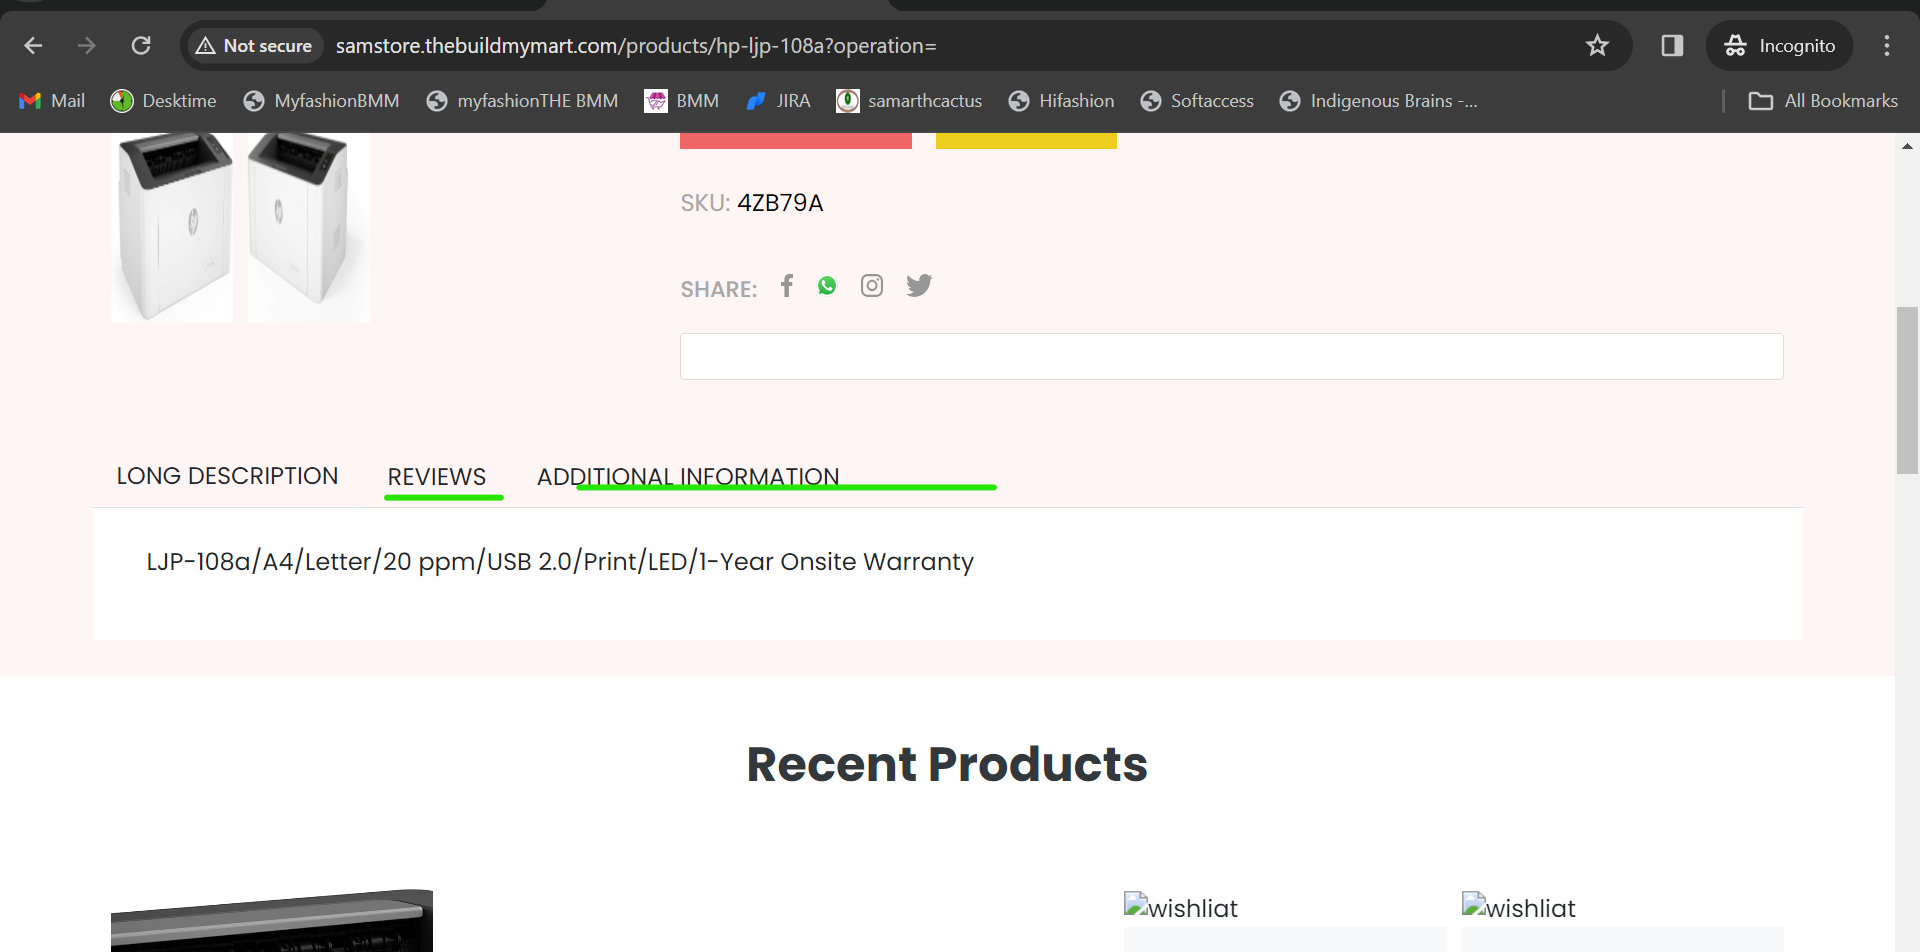Viewport: 1920px width, 952px height.
Task: Click the yellow button above SKU
Action: click(x=1026, y=141)
